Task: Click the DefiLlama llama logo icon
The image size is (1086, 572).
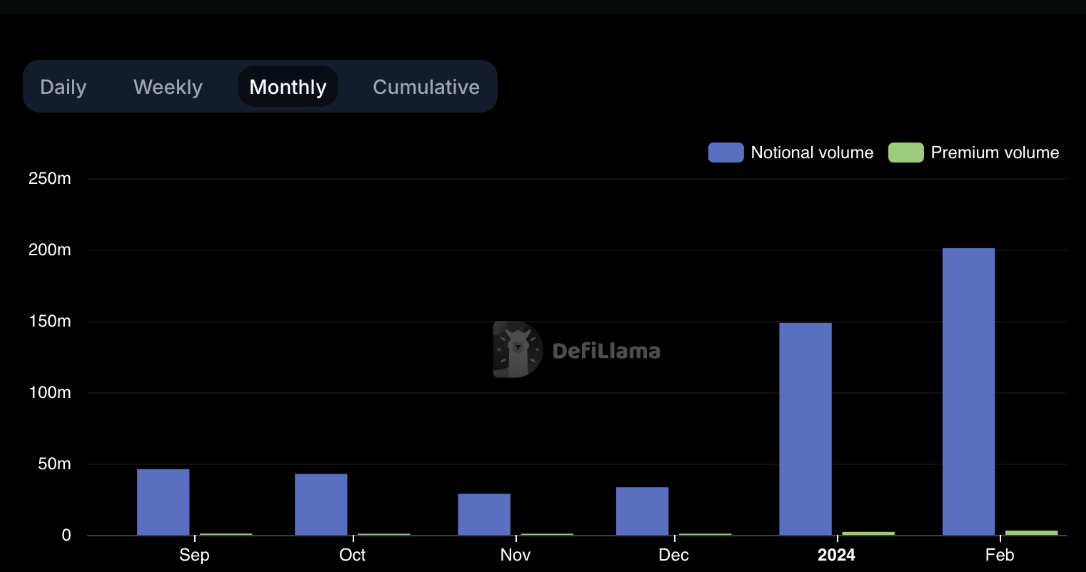Action: pyautogui.click(x=517, y=350)
